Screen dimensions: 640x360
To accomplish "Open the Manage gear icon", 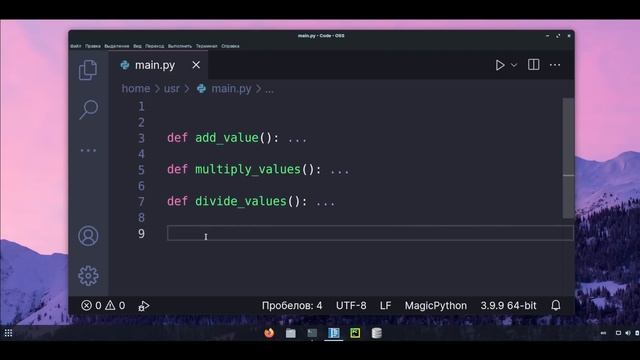I will pos(88,276).
